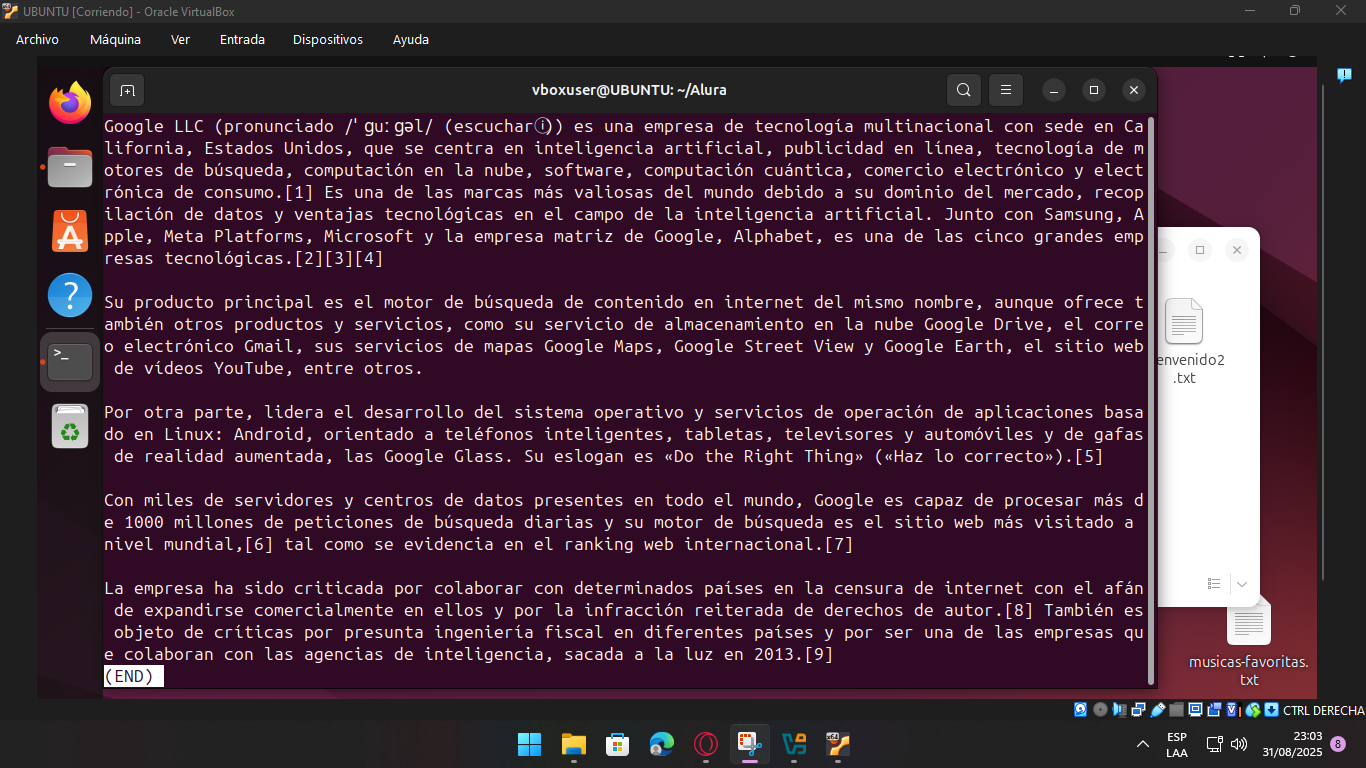Open the Windows Start menu
Image resolution: width=1366 pixels, height=768 pixels.
tap(529, 744)
